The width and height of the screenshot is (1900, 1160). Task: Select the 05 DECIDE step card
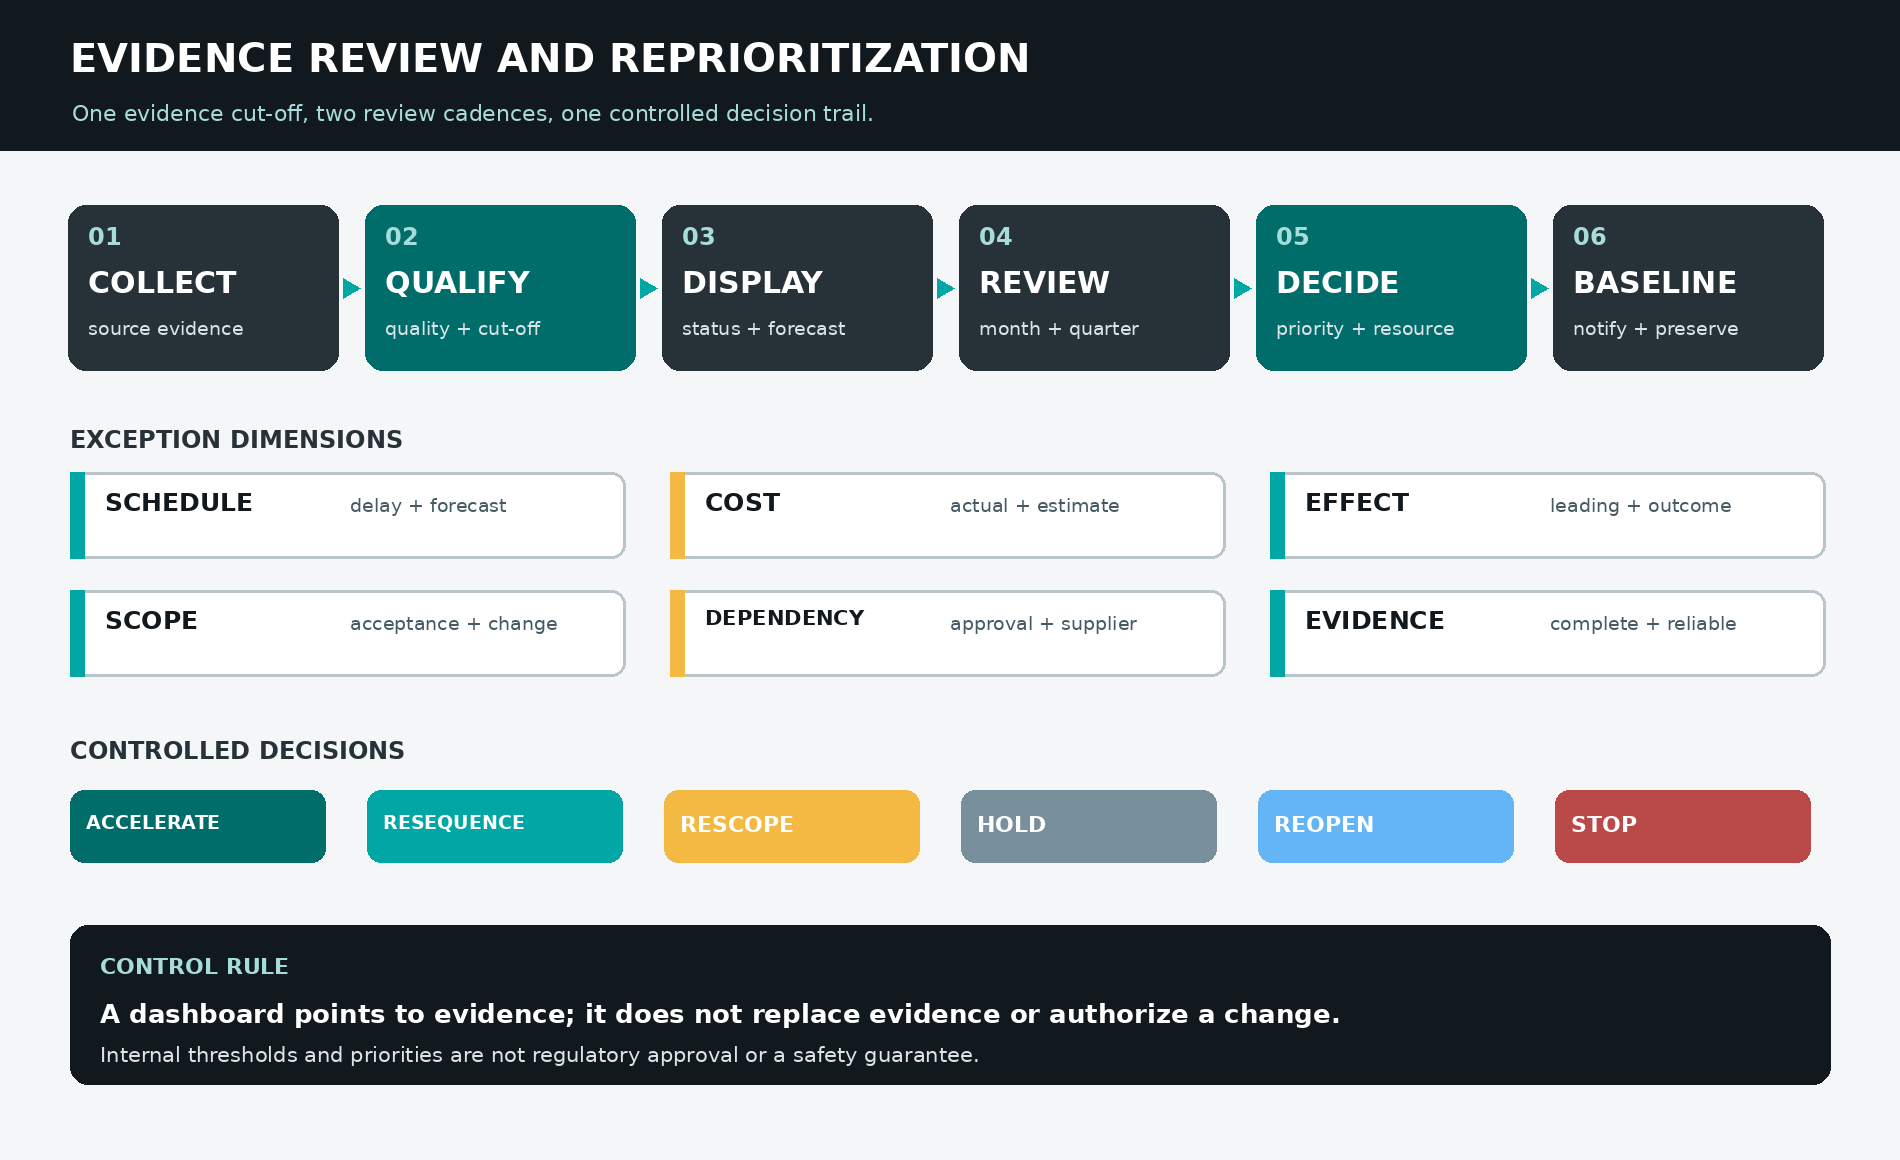(x=1391, y=288)
